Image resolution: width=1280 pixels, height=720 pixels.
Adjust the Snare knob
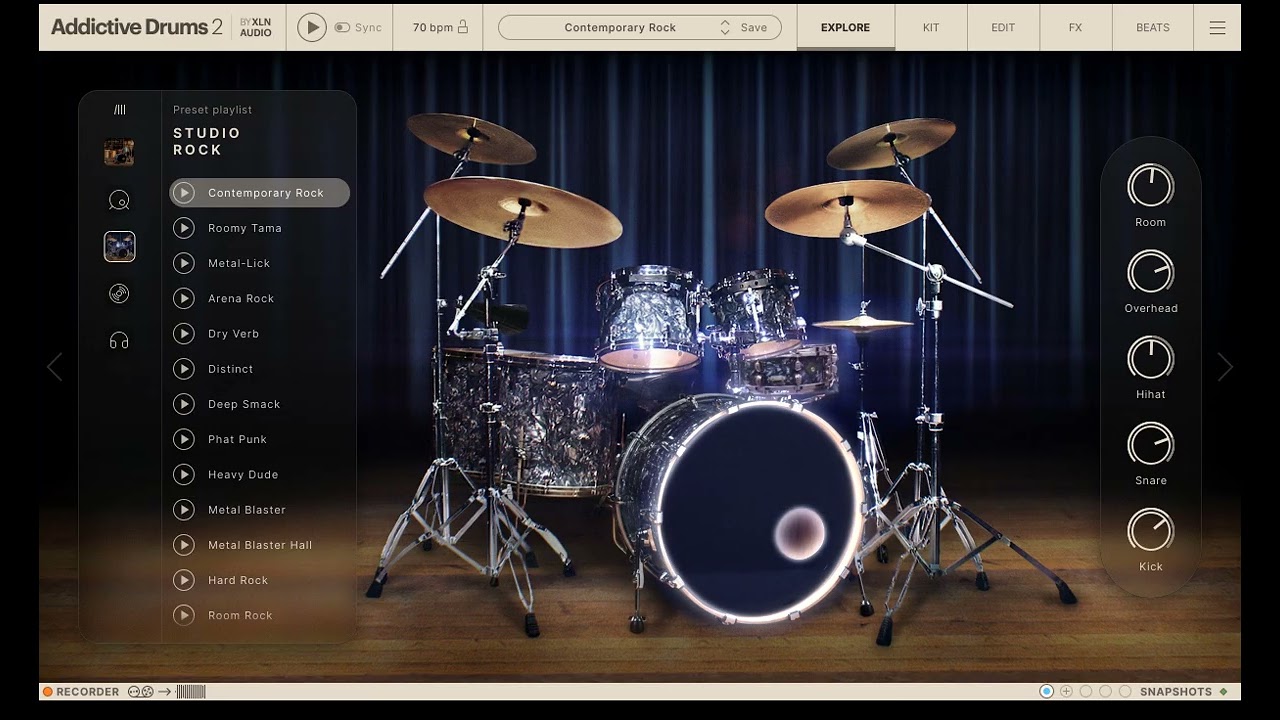[x=1151, y=444]
